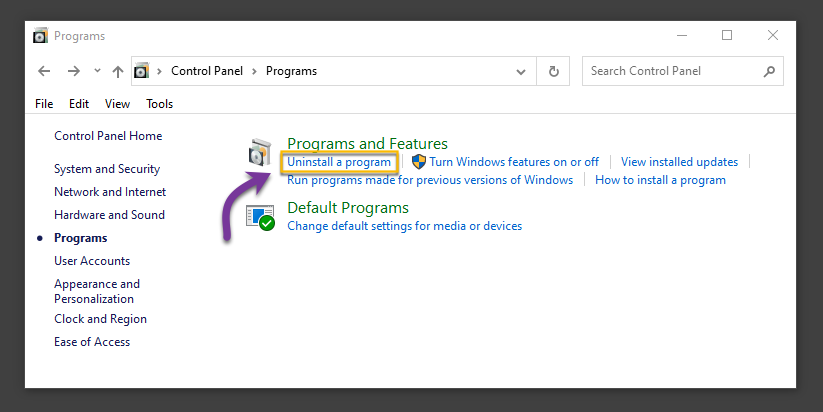Click the magnifier search icon
This screenshot has height=412, width=823.
click(x=769, y=71)
